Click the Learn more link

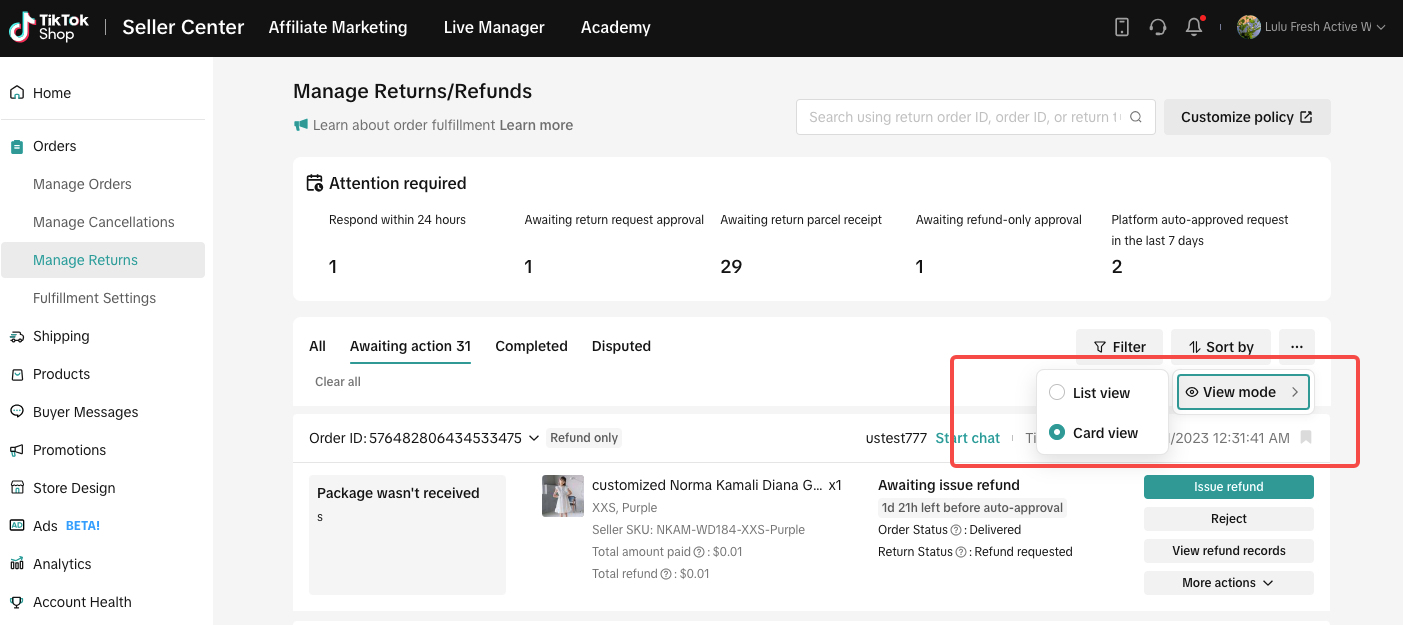click(536, 125)
